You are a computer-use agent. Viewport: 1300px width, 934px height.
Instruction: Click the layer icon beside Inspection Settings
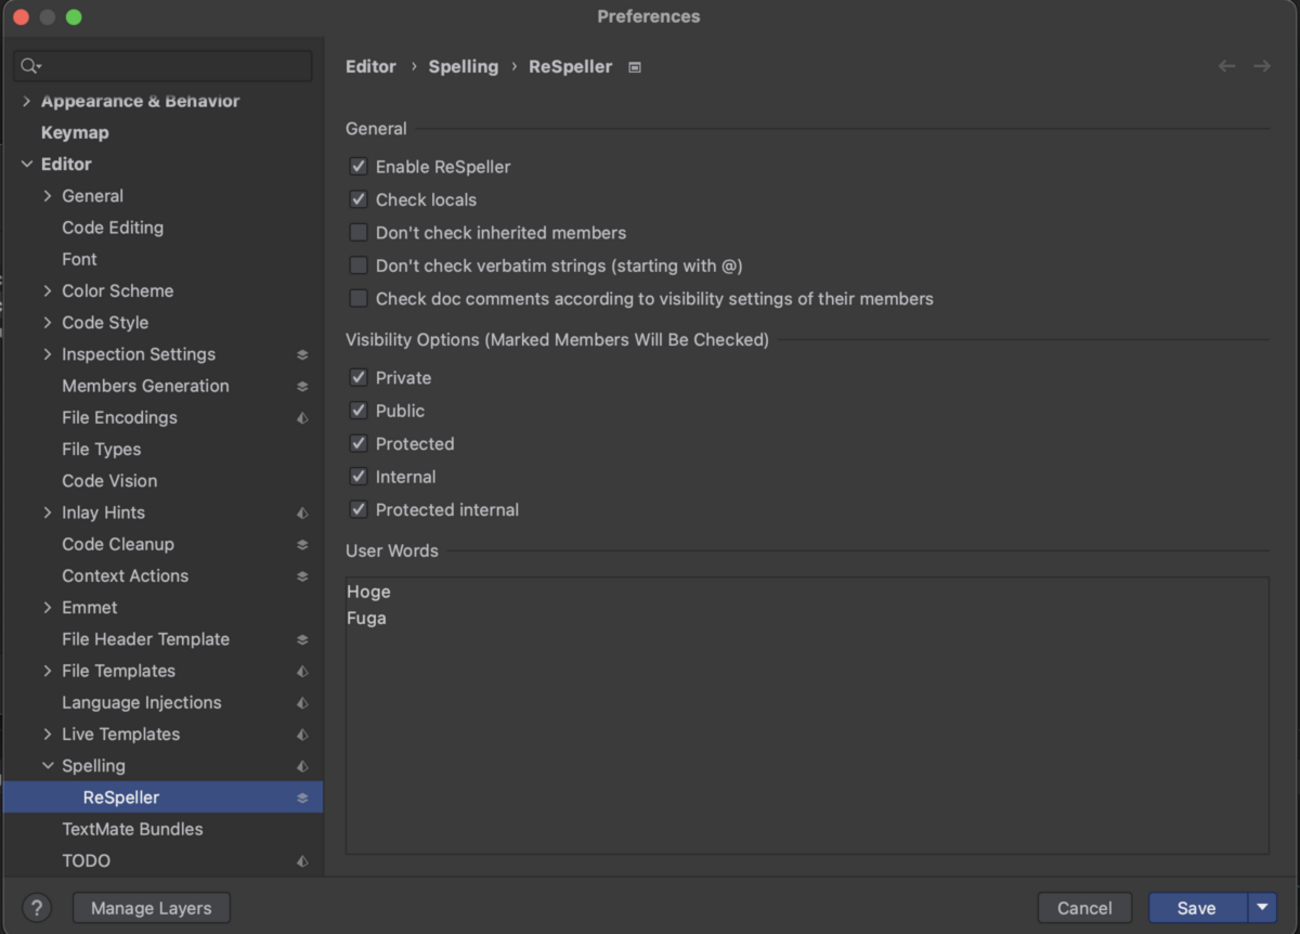click(x=302, y=355)
